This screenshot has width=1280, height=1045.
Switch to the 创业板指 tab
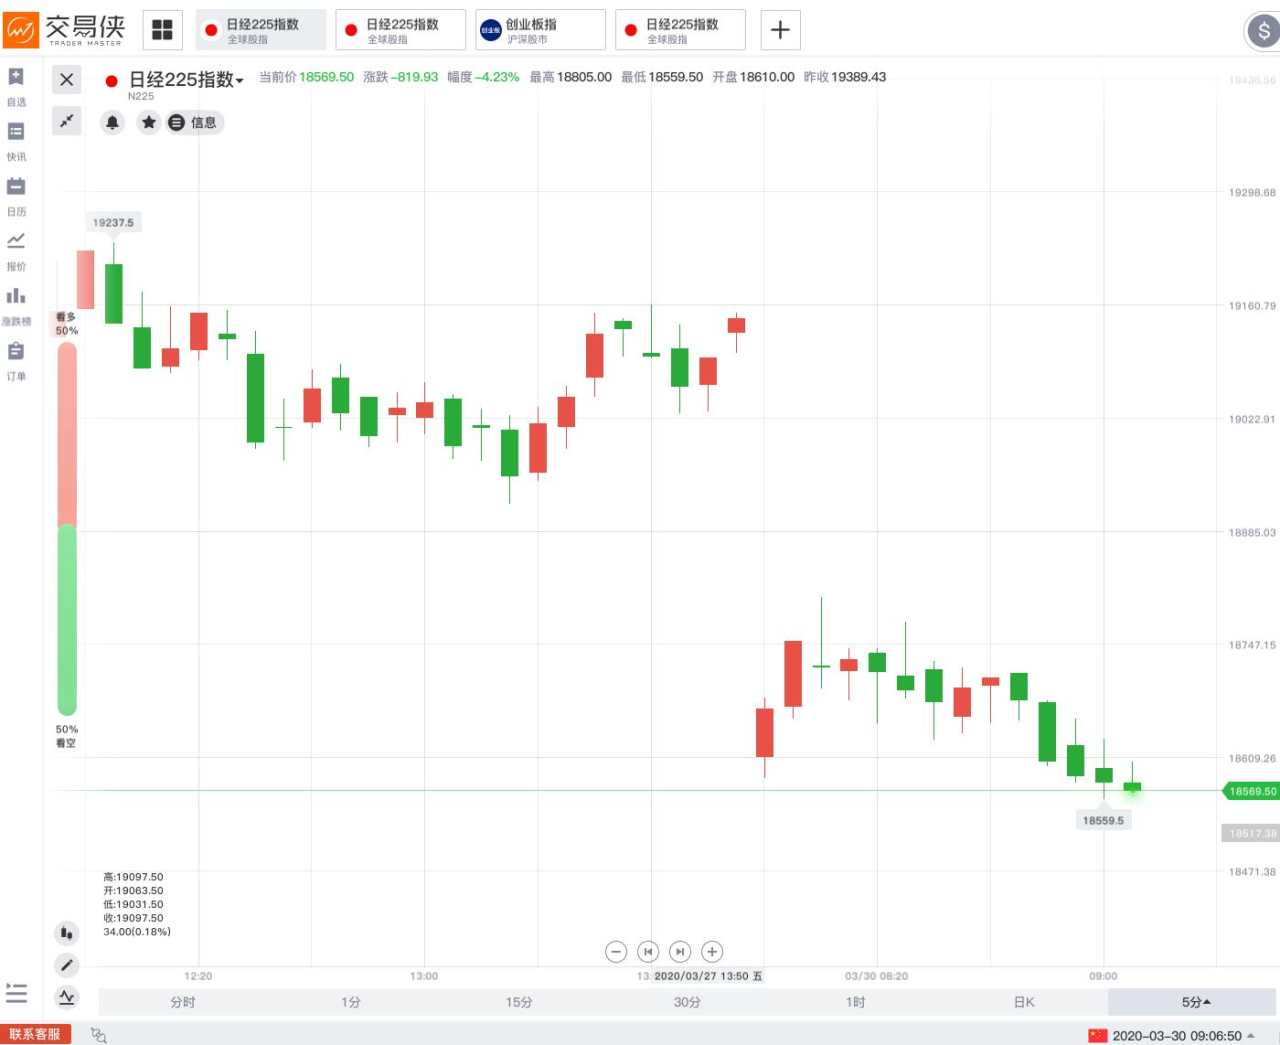click(539, 29)
